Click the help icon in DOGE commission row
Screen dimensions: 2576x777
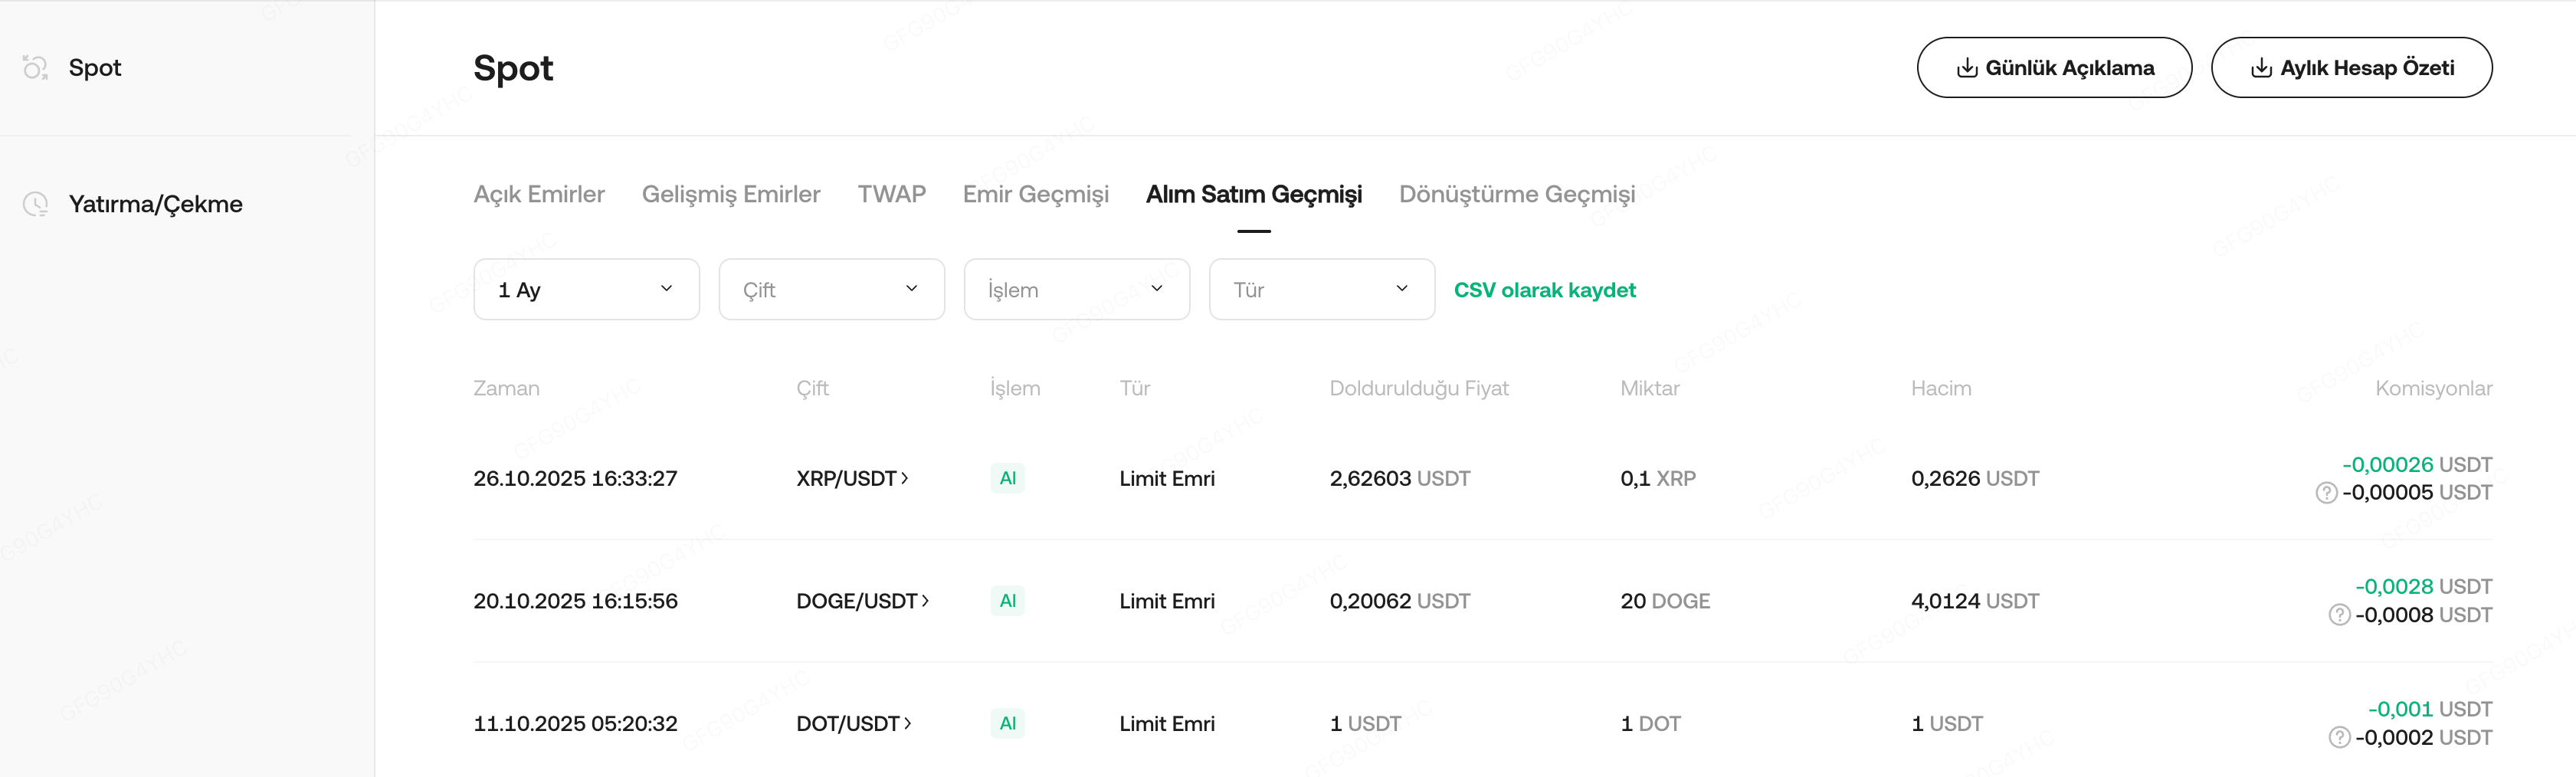tap(2339, 615)
